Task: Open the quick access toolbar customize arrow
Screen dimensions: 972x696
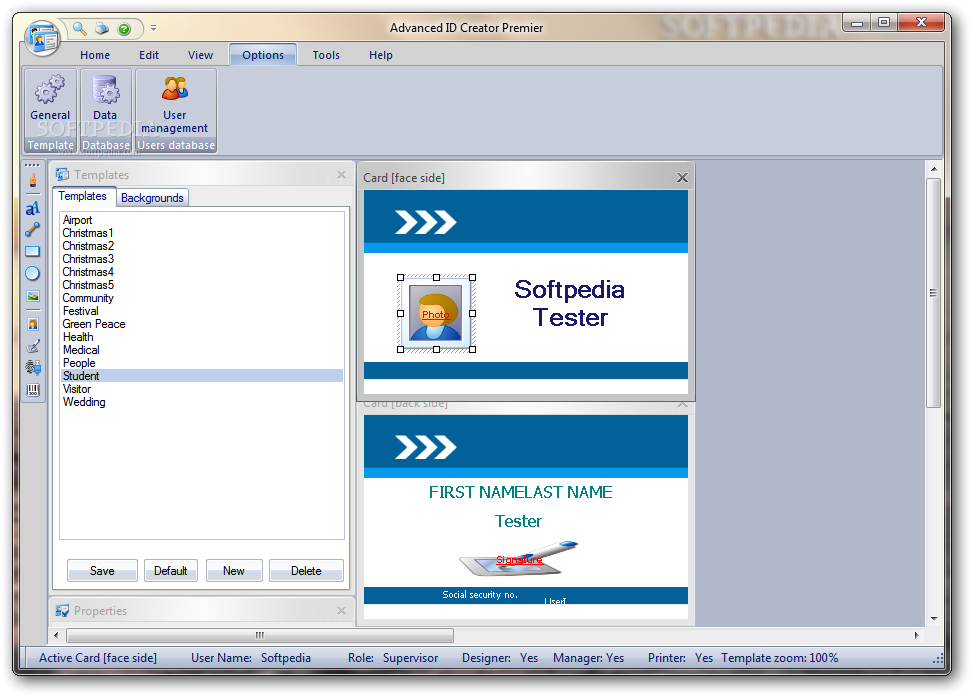Action: point(153,29)
